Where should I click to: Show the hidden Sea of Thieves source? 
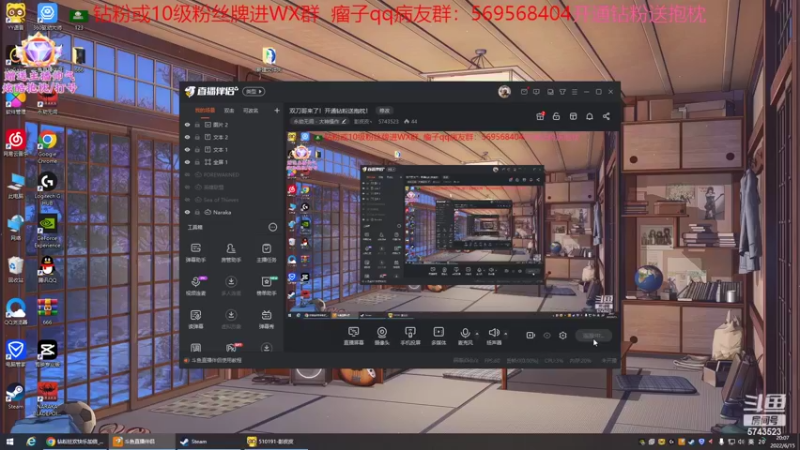[x=187, y=199]
